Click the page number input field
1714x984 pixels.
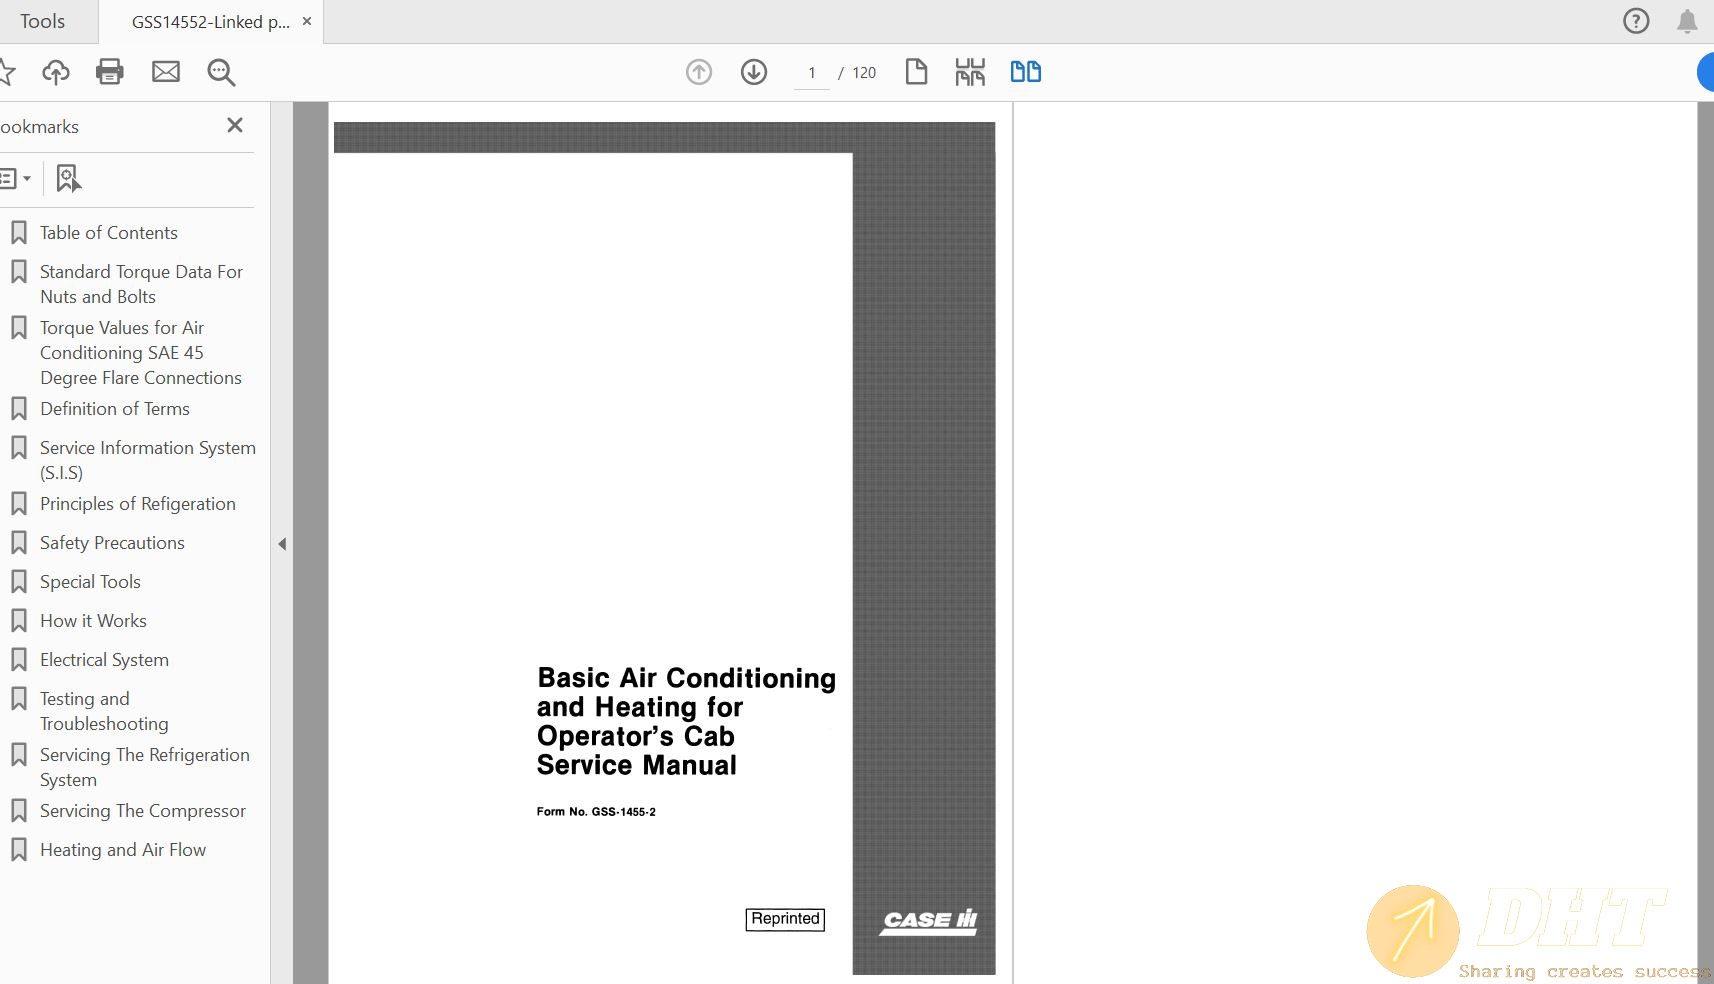pyautogui.click(x=812, y=73)
